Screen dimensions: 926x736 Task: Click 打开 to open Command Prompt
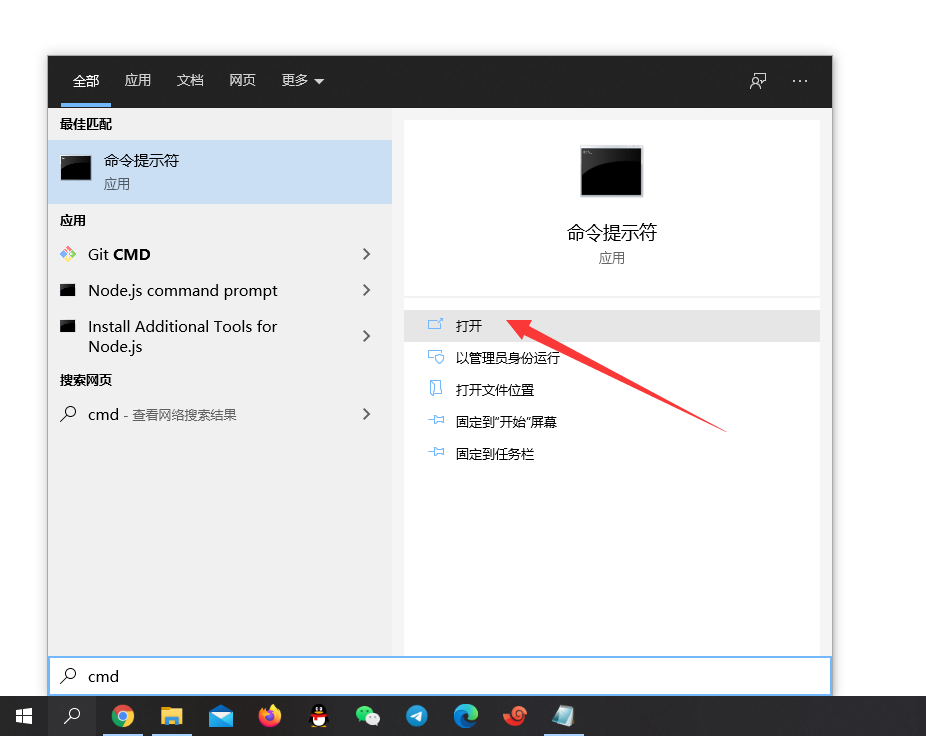click(469, 326)
